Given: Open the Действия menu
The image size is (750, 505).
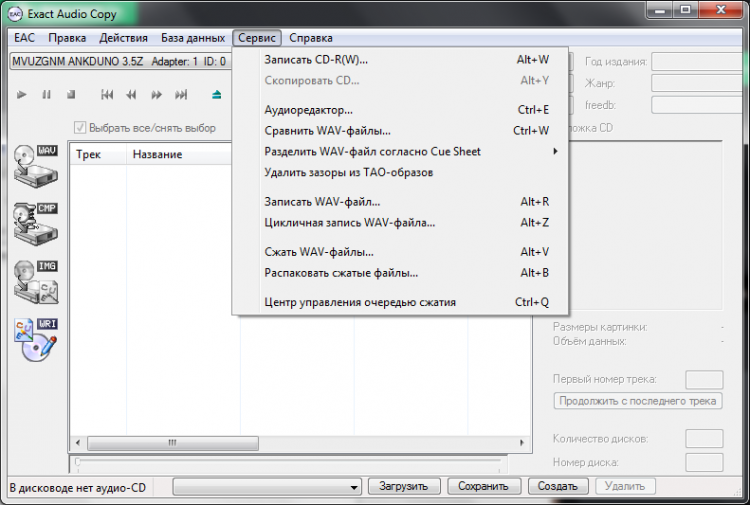Looking at the screenshot, I should point(123,38).
